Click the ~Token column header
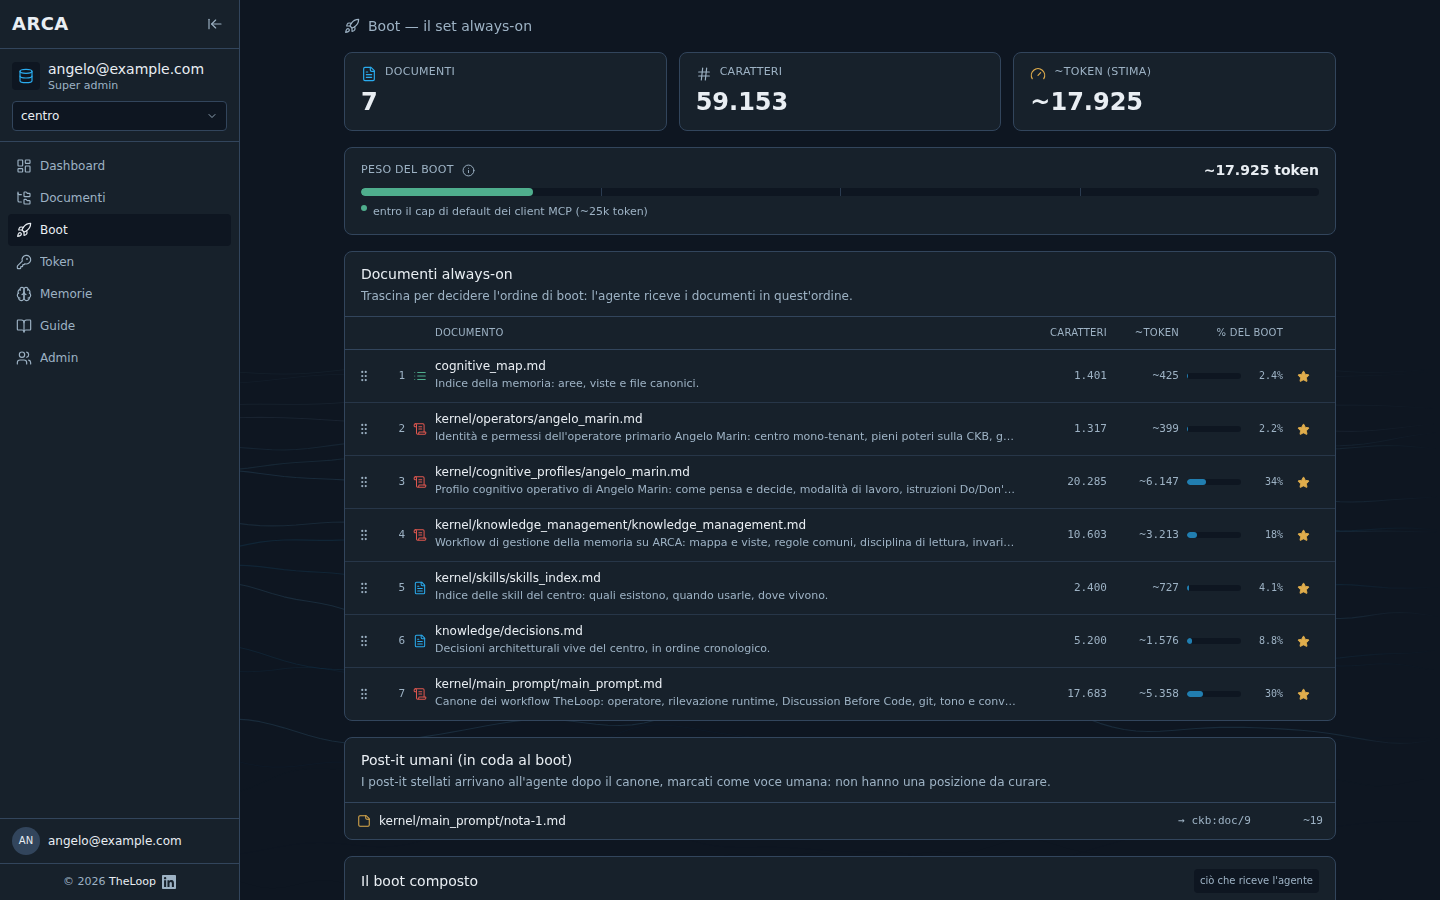The image size is (1440, 900). click(x=1157, y=333)
